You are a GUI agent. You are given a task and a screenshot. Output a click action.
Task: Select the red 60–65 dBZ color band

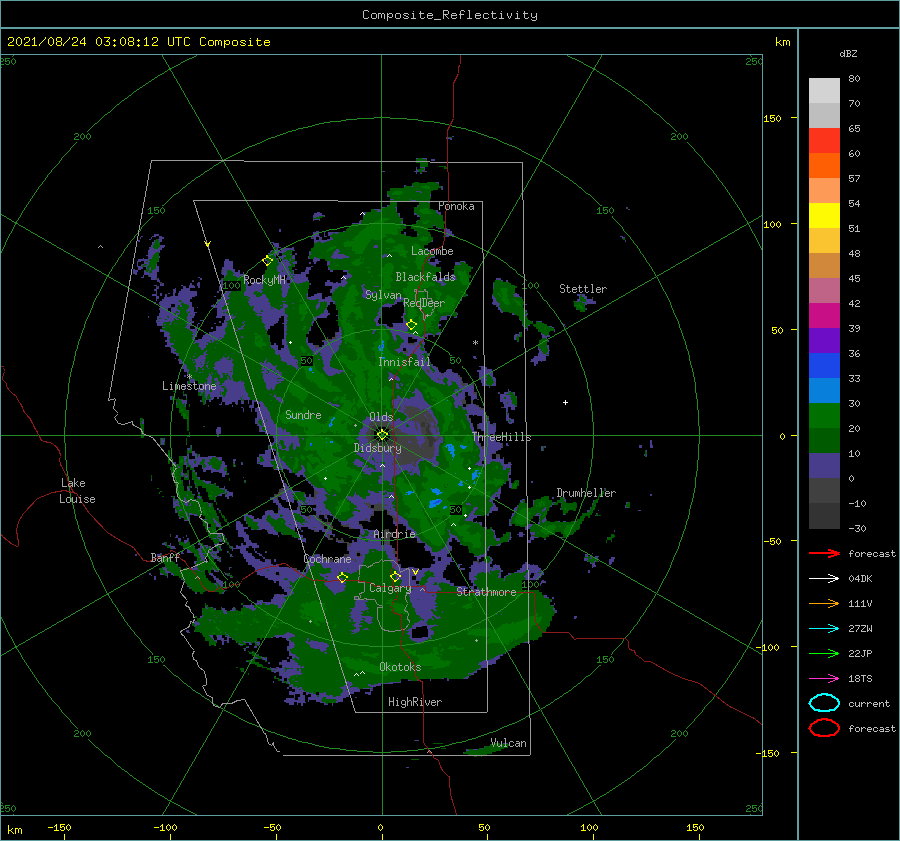click(x=824, y=141)
